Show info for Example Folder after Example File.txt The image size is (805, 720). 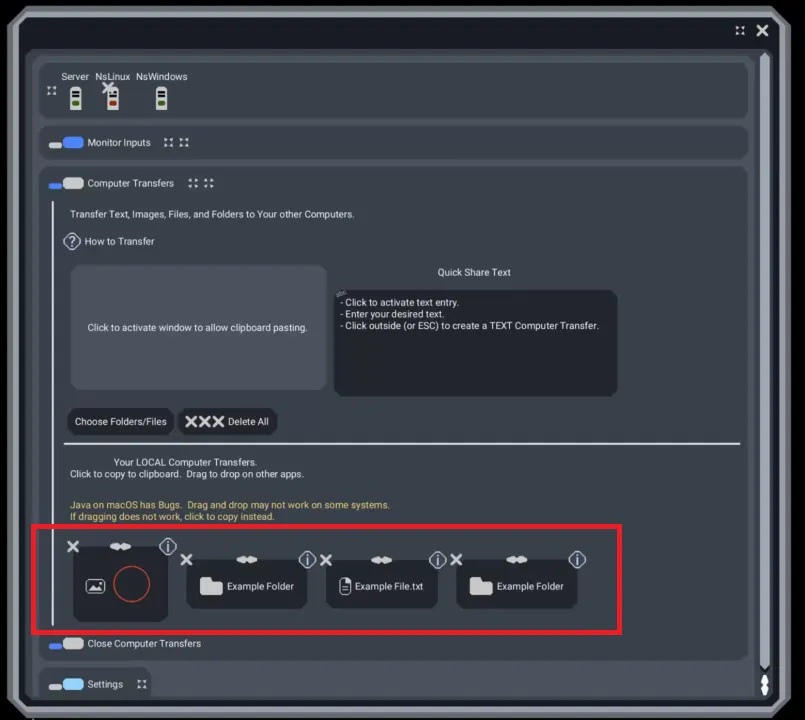(x=577, y=559)
